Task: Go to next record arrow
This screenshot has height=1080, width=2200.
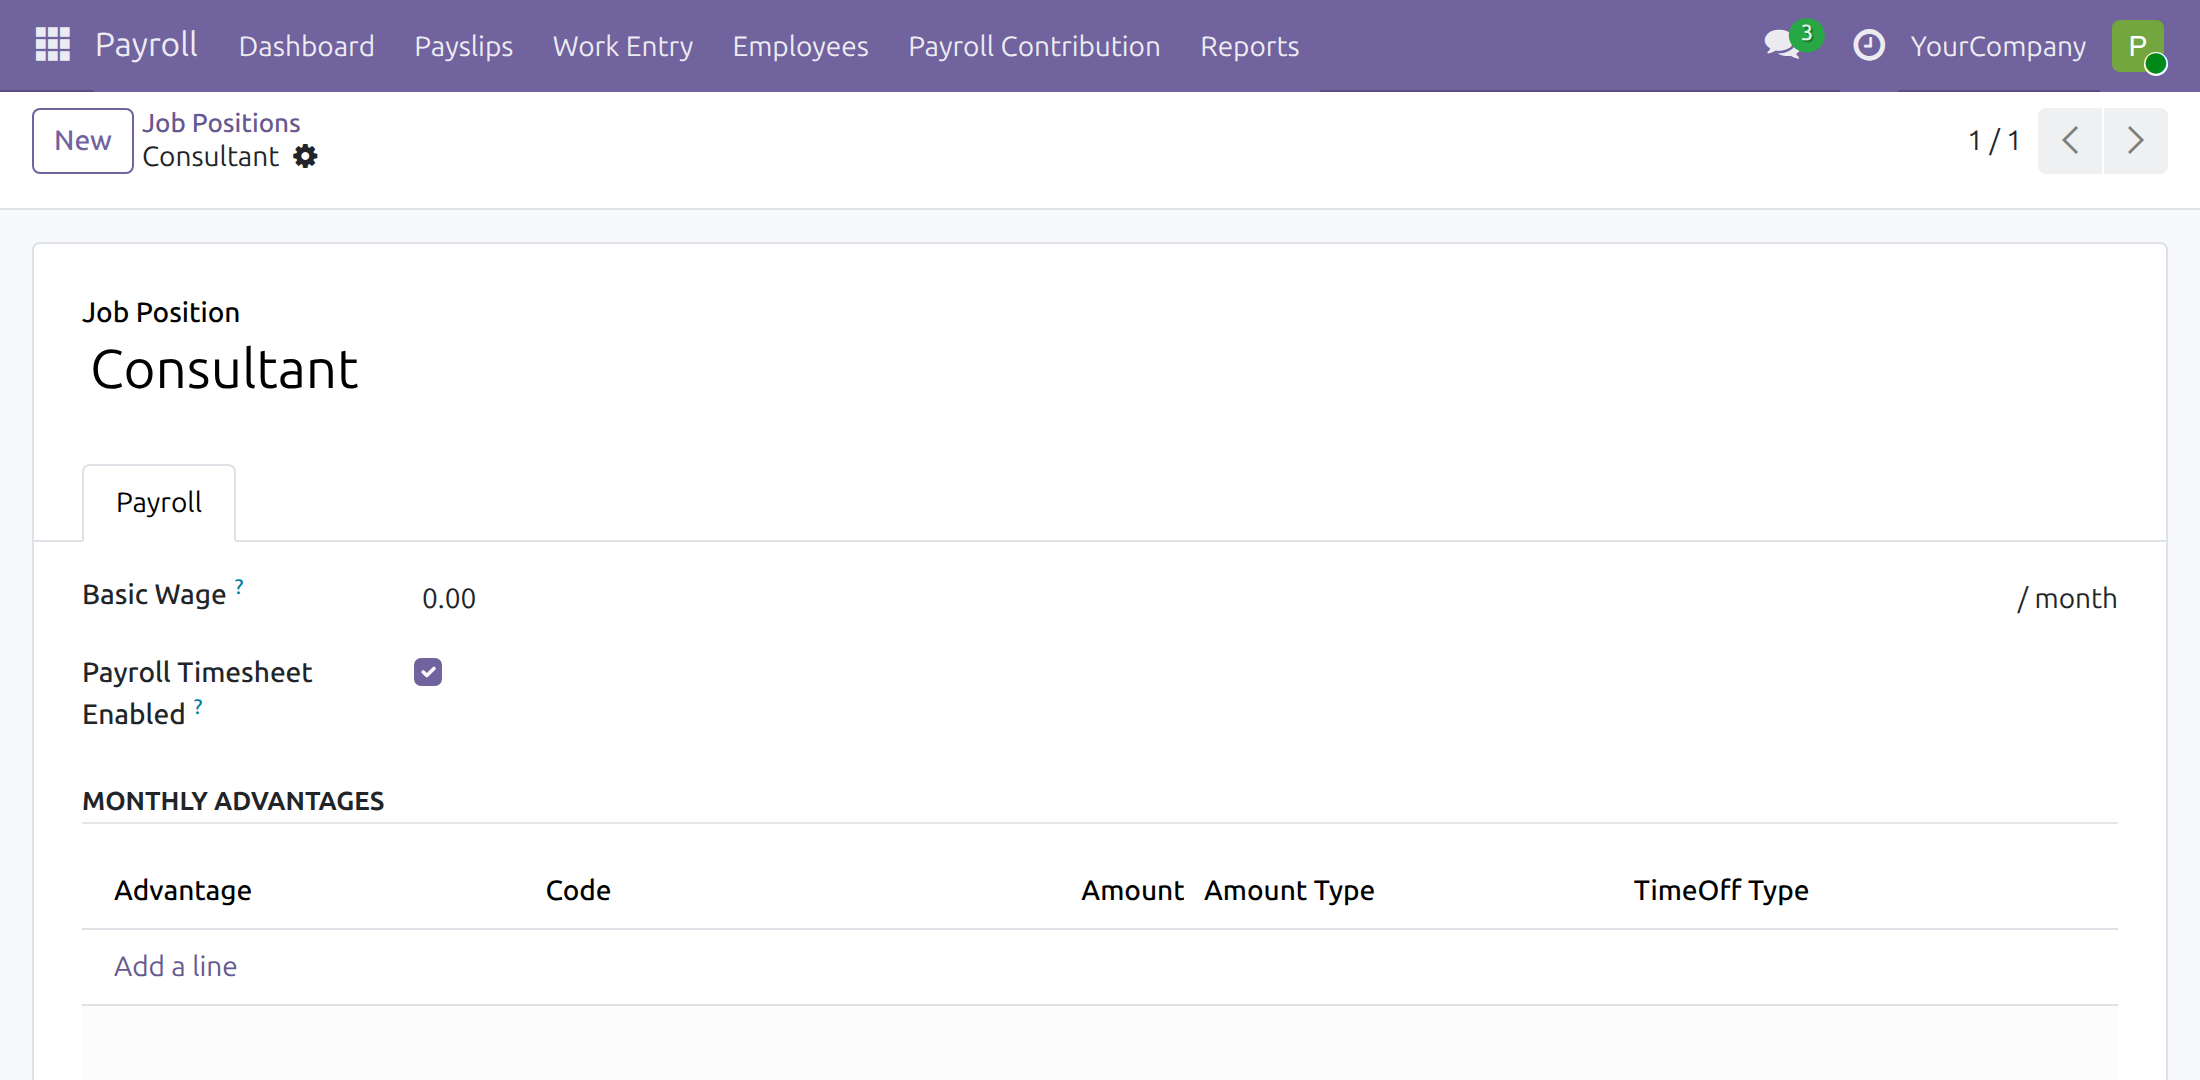Action: [2135, 140]
